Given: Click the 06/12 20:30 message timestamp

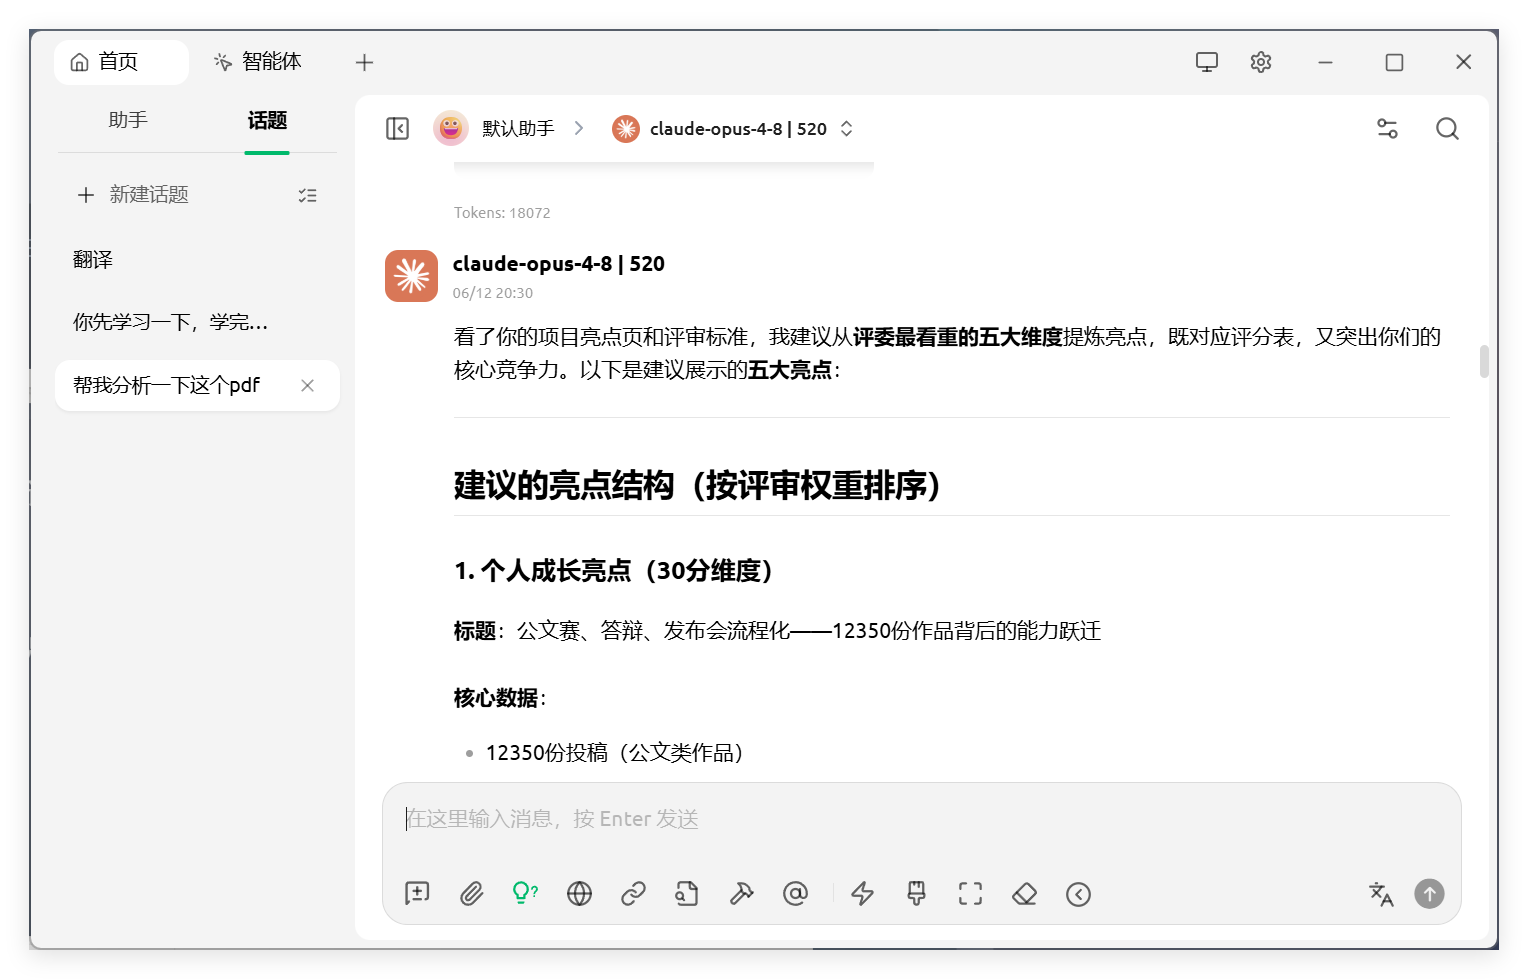Looking at the screenshot, I should pos(492,293).
